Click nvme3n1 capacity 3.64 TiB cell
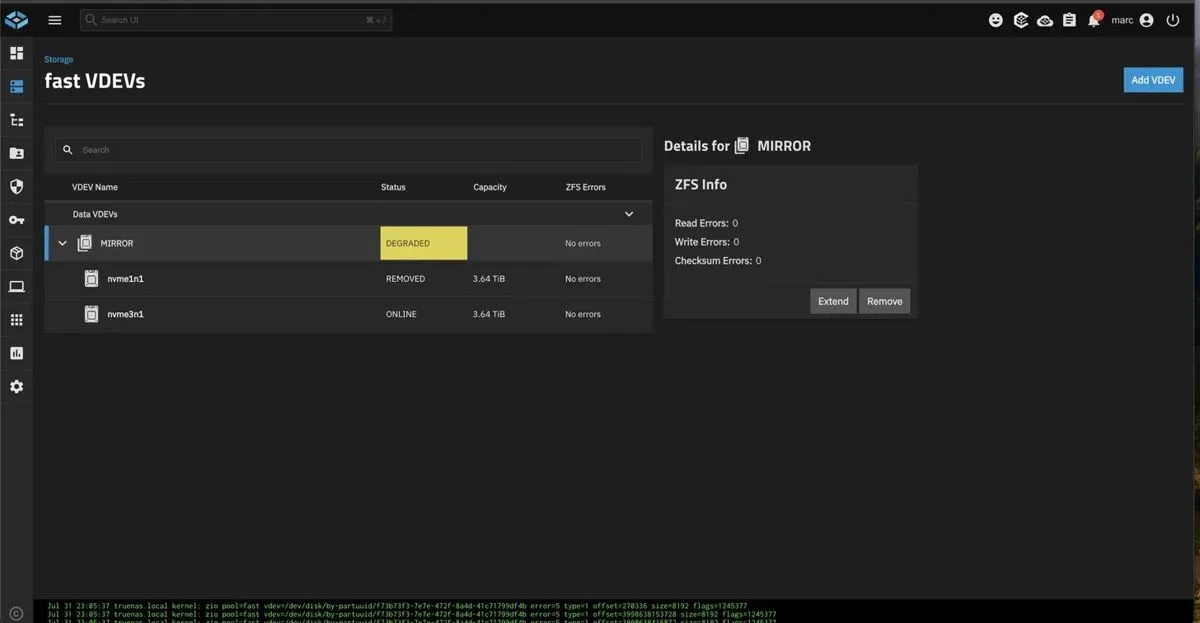1200x623 pixels. [x=489, y=314]
